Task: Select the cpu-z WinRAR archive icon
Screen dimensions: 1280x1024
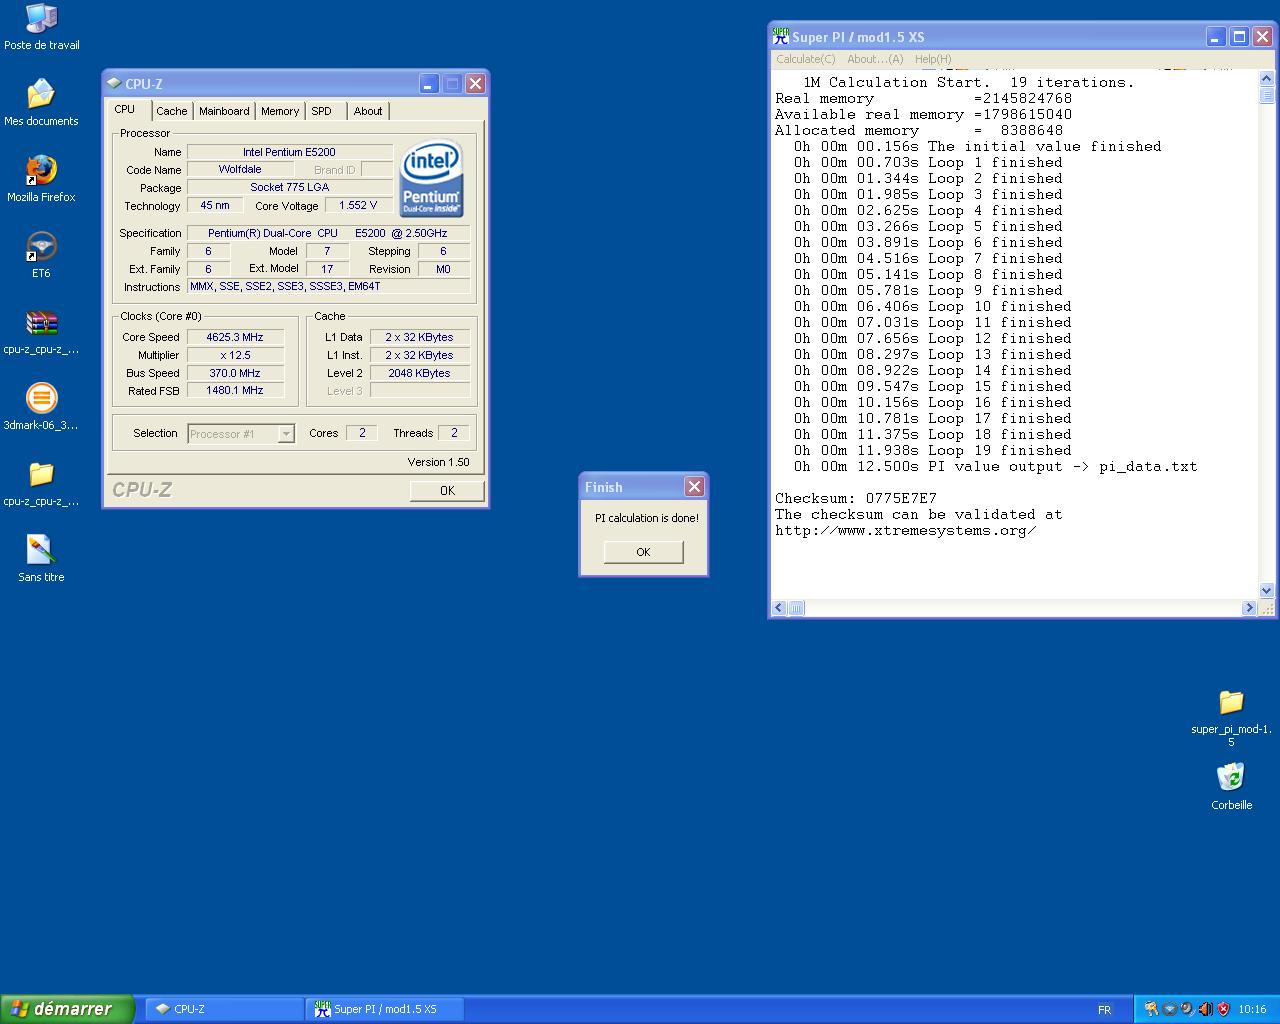Action: (41, 331)
